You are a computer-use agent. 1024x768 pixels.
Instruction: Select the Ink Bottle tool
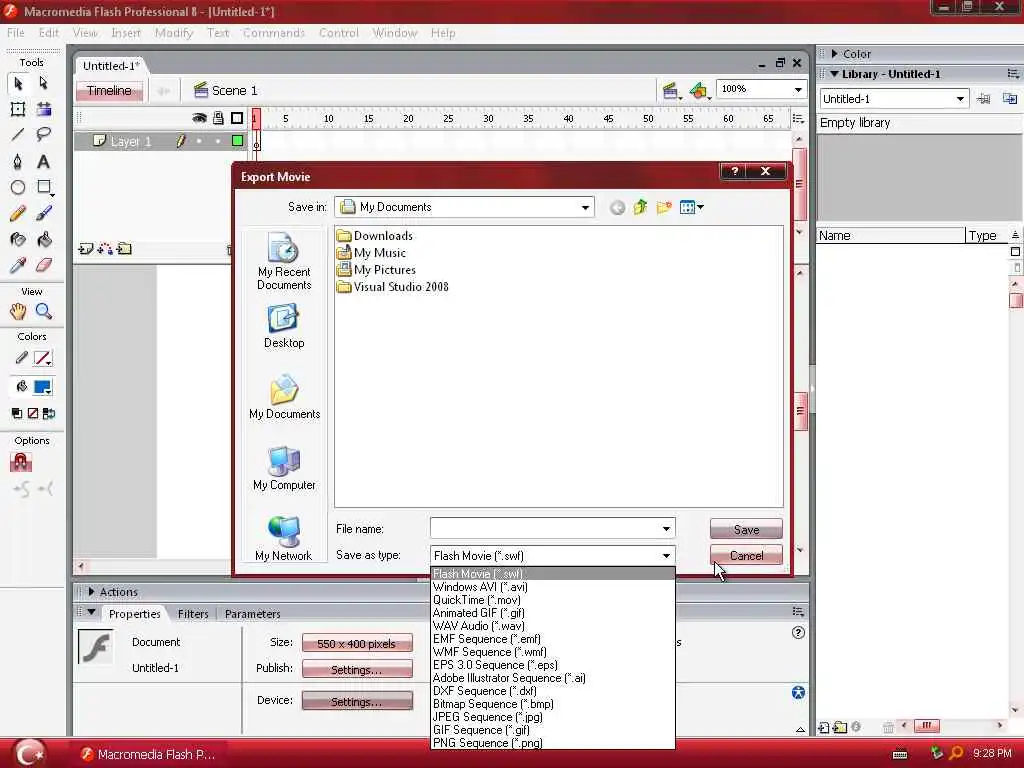(x=18, y=240)
